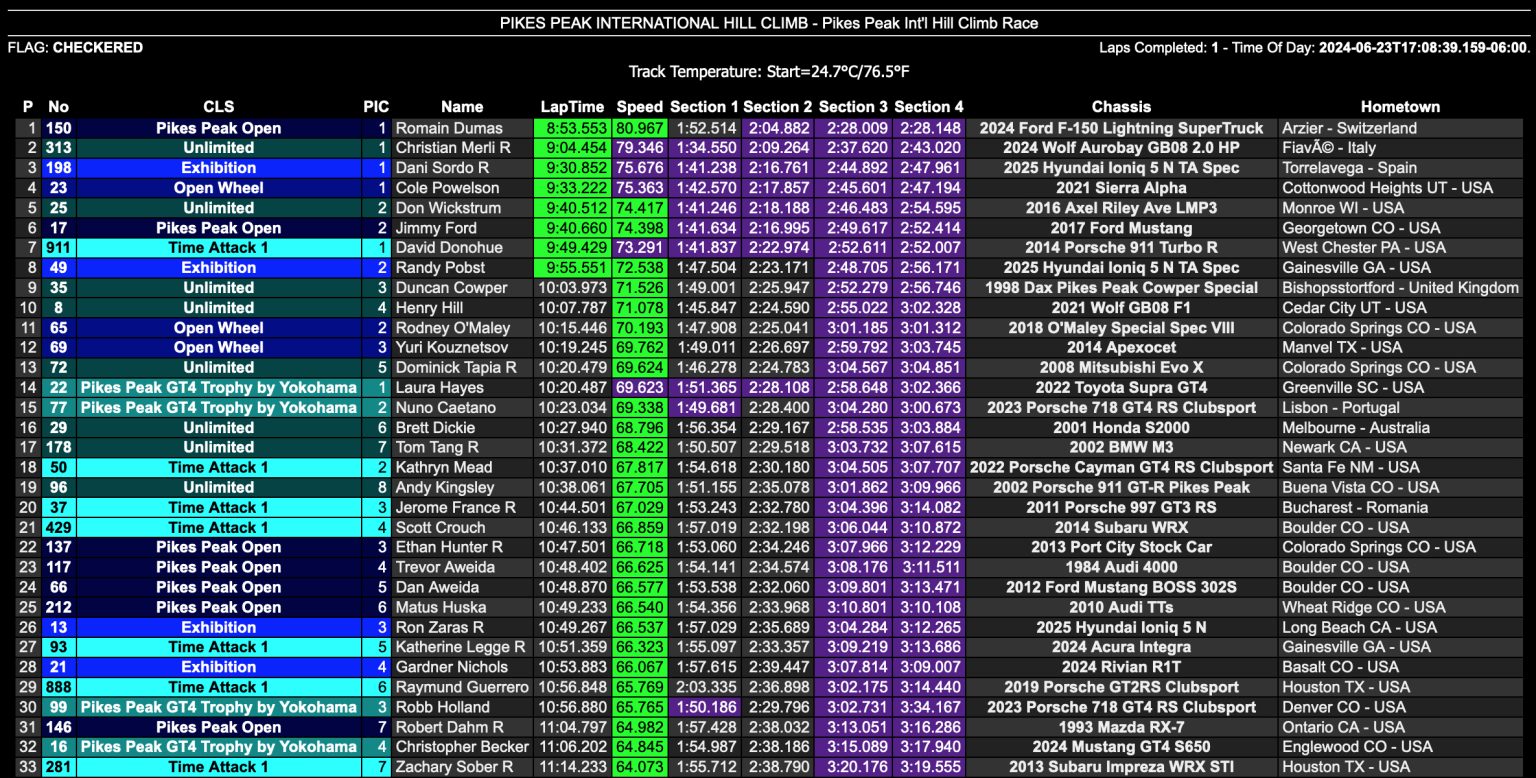Click speed value 80.967
This screenshot has height=778, width=1536.
pyautogui.click(x=640, y=128)
